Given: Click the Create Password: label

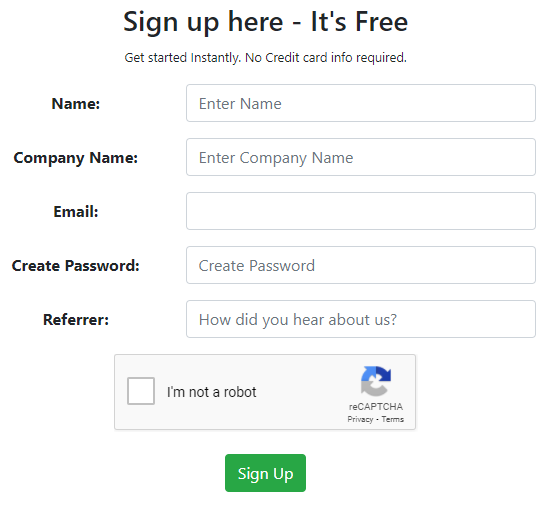Looking at the screenshot, I should [x=76, y=266].
